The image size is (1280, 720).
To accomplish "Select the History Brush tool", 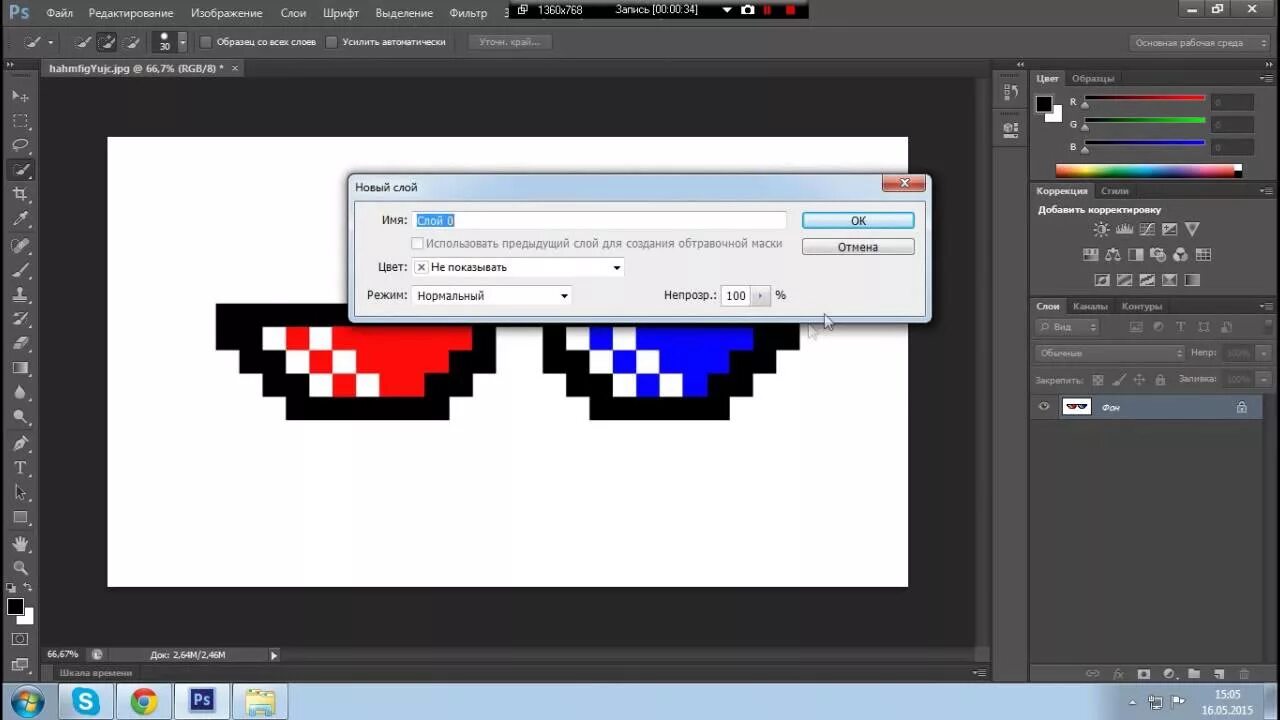I will tap(20, 319).
